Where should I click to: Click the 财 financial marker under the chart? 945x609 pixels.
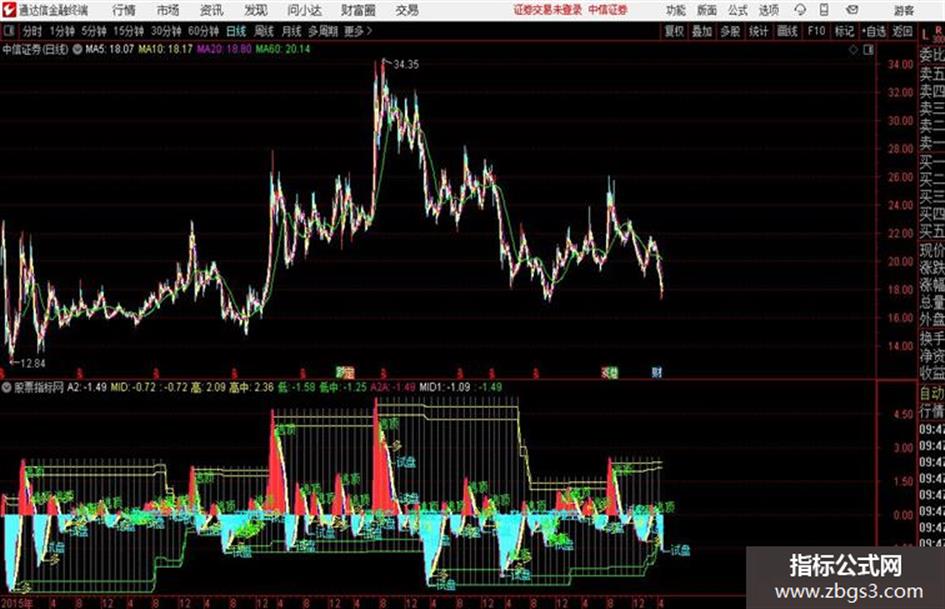pyautogui.click(x=657, y=372)
